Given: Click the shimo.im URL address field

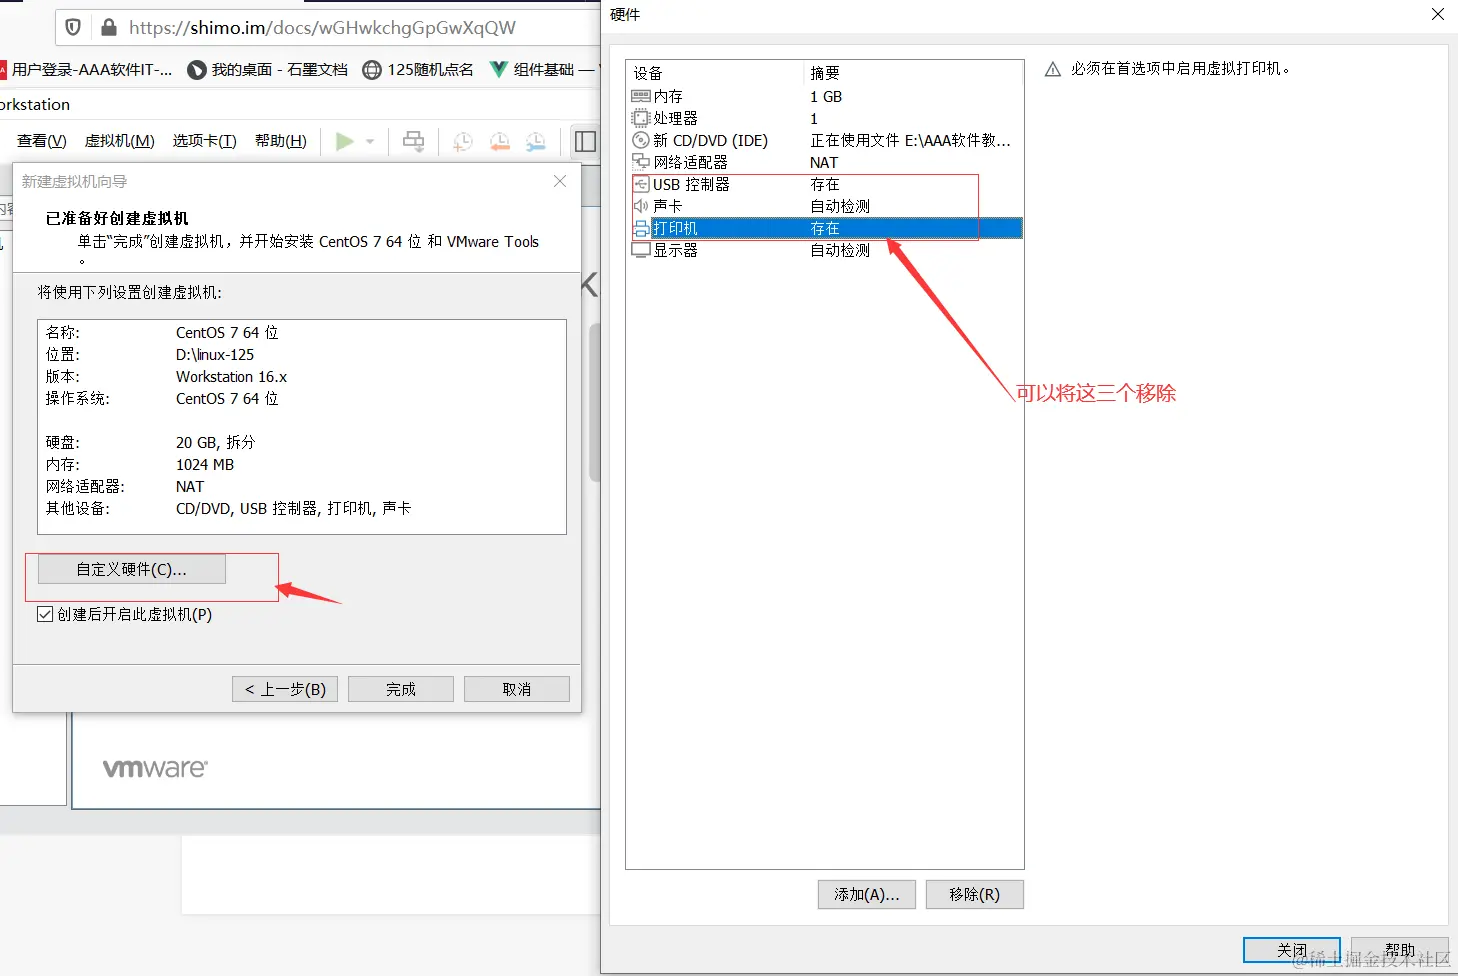Looking at the screenshot, I should point(322,27).
